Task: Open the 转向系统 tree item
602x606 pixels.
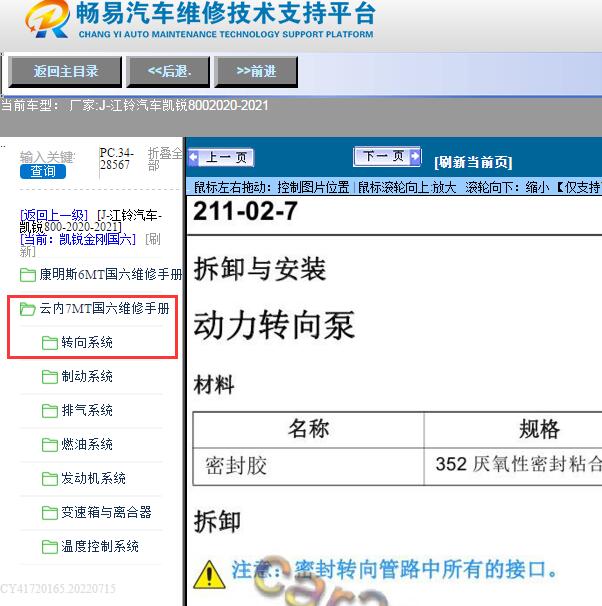Action: click(87, 342)
